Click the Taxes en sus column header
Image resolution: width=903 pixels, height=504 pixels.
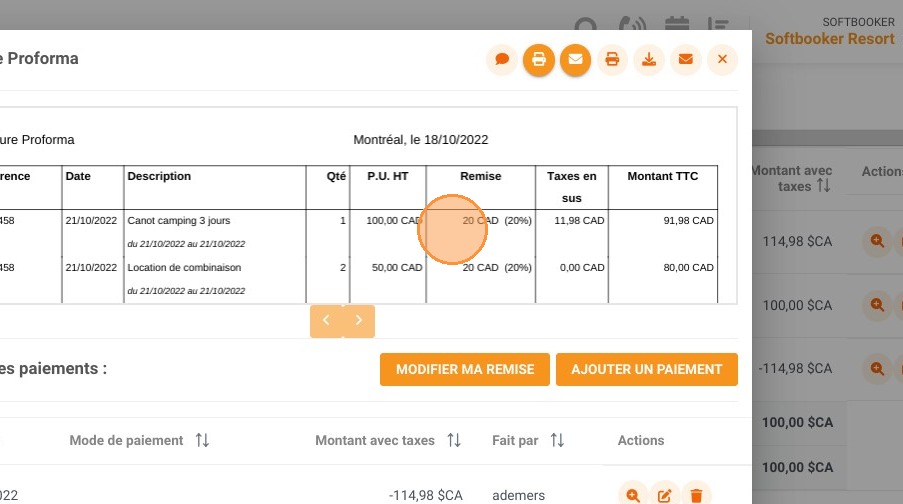[x=571, y=187]
